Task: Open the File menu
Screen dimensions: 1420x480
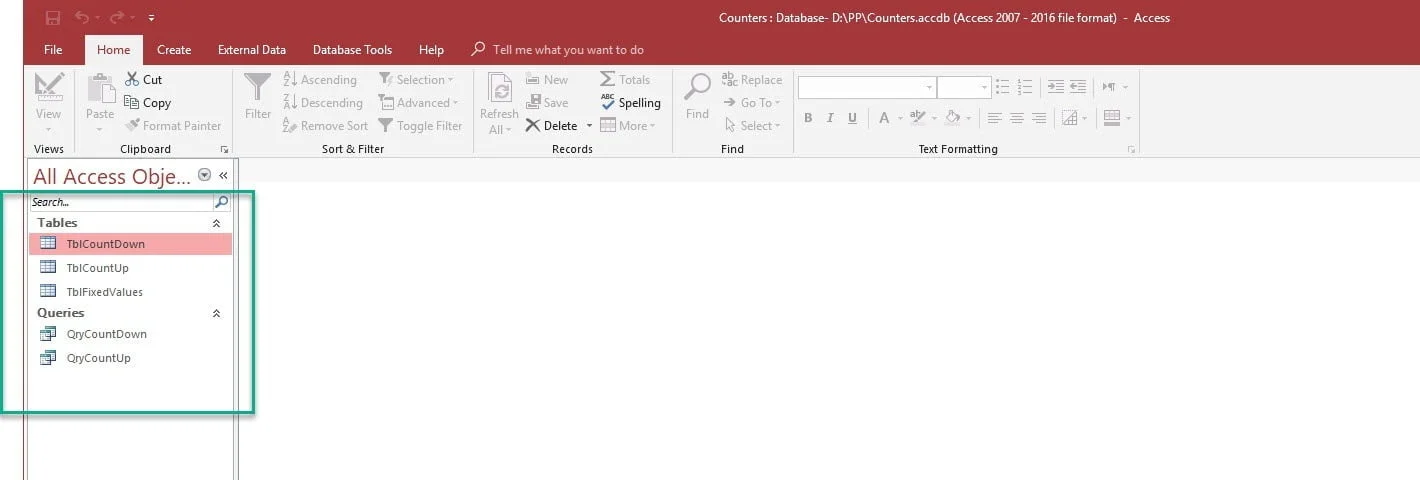Action: click(x=53, y=49)
